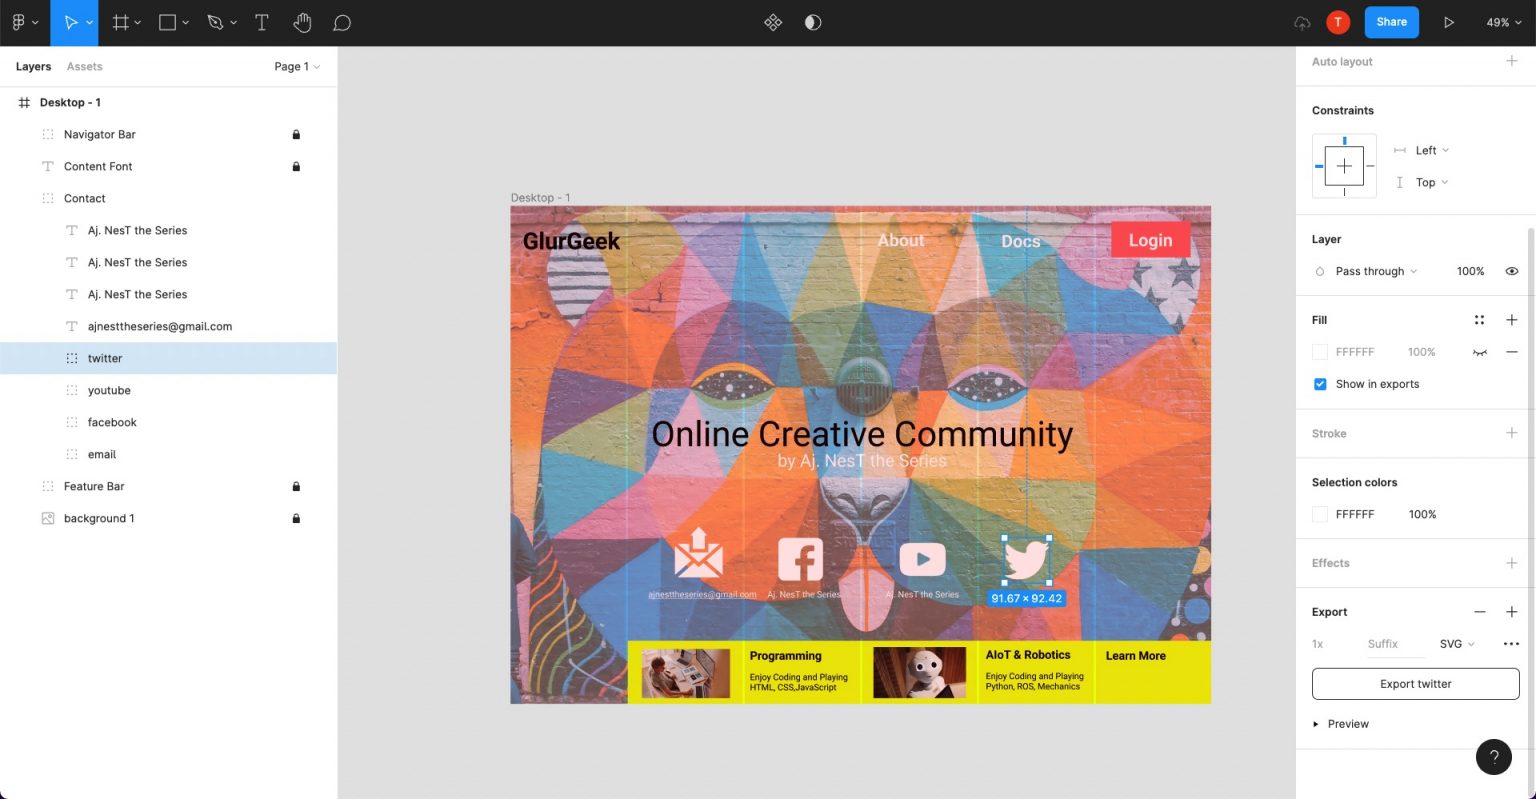Click the Export twitter button
This screenshot has height=799, width=1536.
[1415, 684]
